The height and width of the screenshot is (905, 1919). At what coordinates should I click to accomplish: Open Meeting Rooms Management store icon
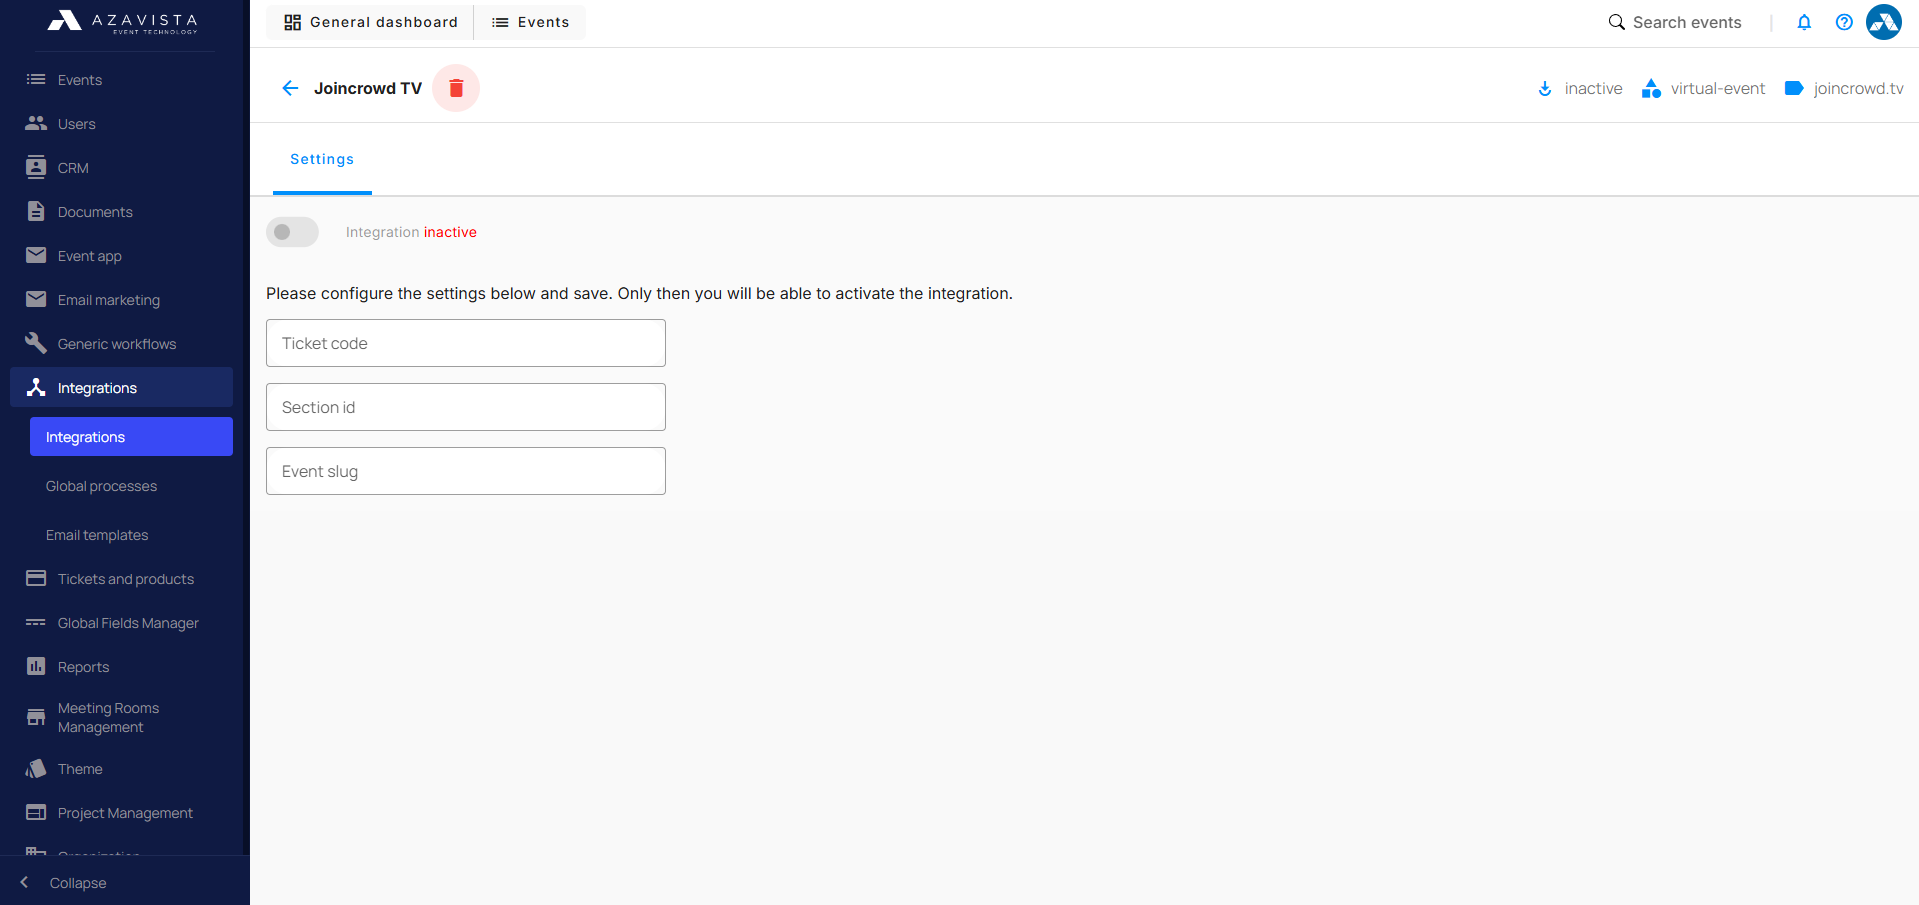pos(36,717)
